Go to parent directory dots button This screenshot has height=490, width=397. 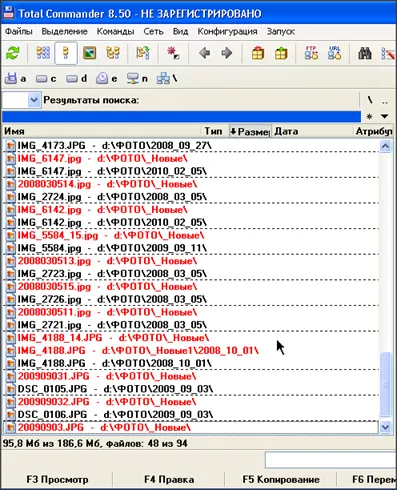tap(385, 100)
